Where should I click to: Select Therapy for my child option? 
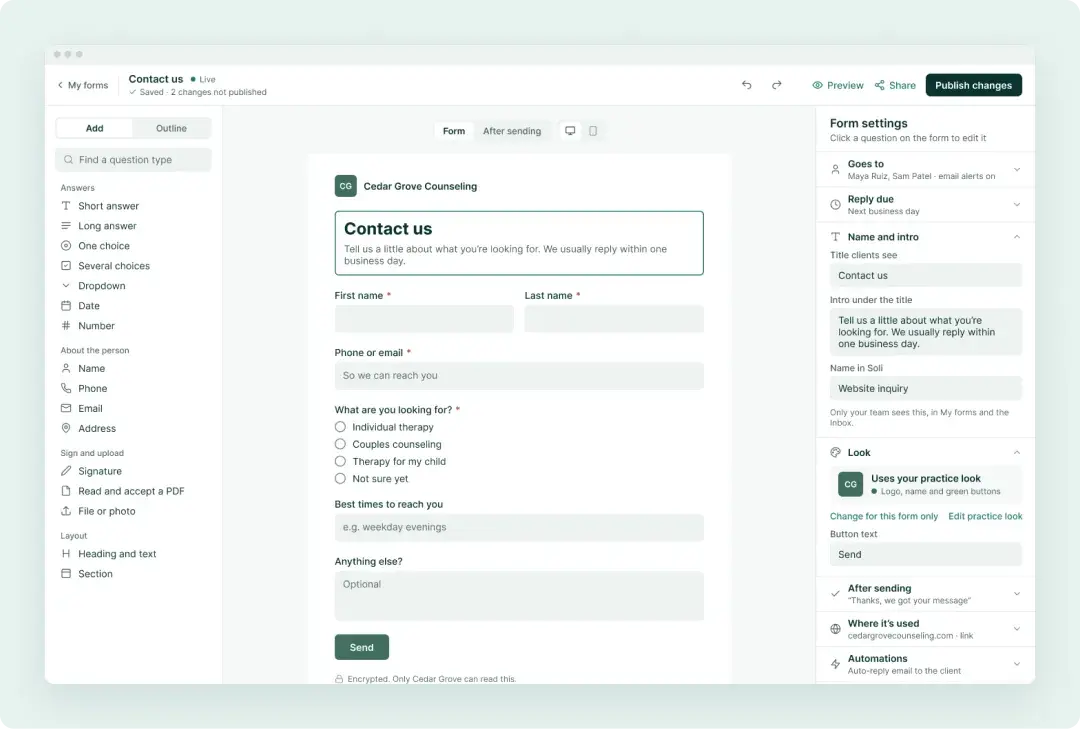340,462
